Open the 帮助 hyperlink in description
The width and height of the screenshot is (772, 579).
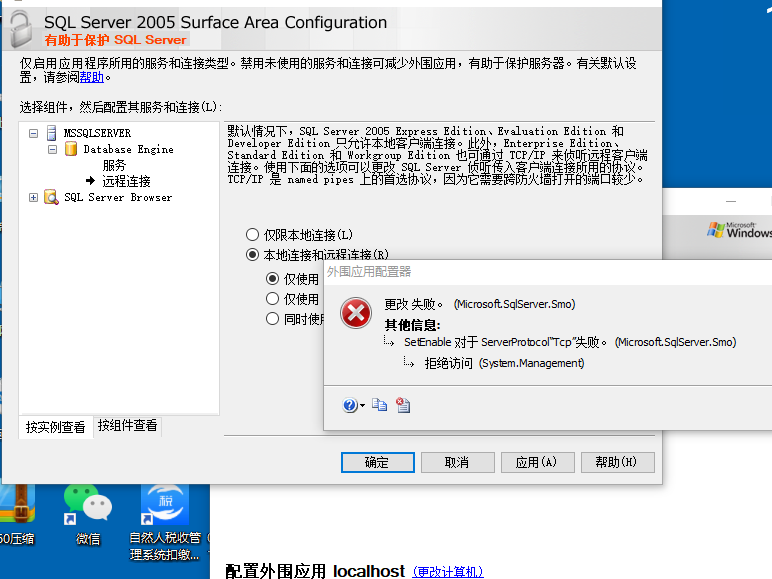pos(92,77)
